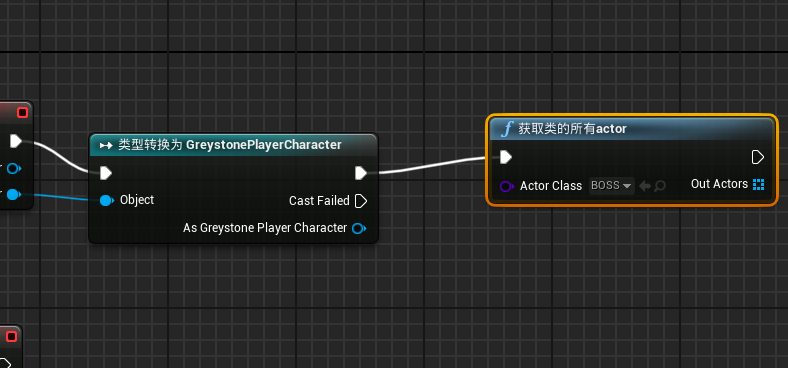The height and width of the screenshot is (368, 788).
Task: Select the 类型转换为 GreystonePlayerCharacter node title
Action: point(230,145)
